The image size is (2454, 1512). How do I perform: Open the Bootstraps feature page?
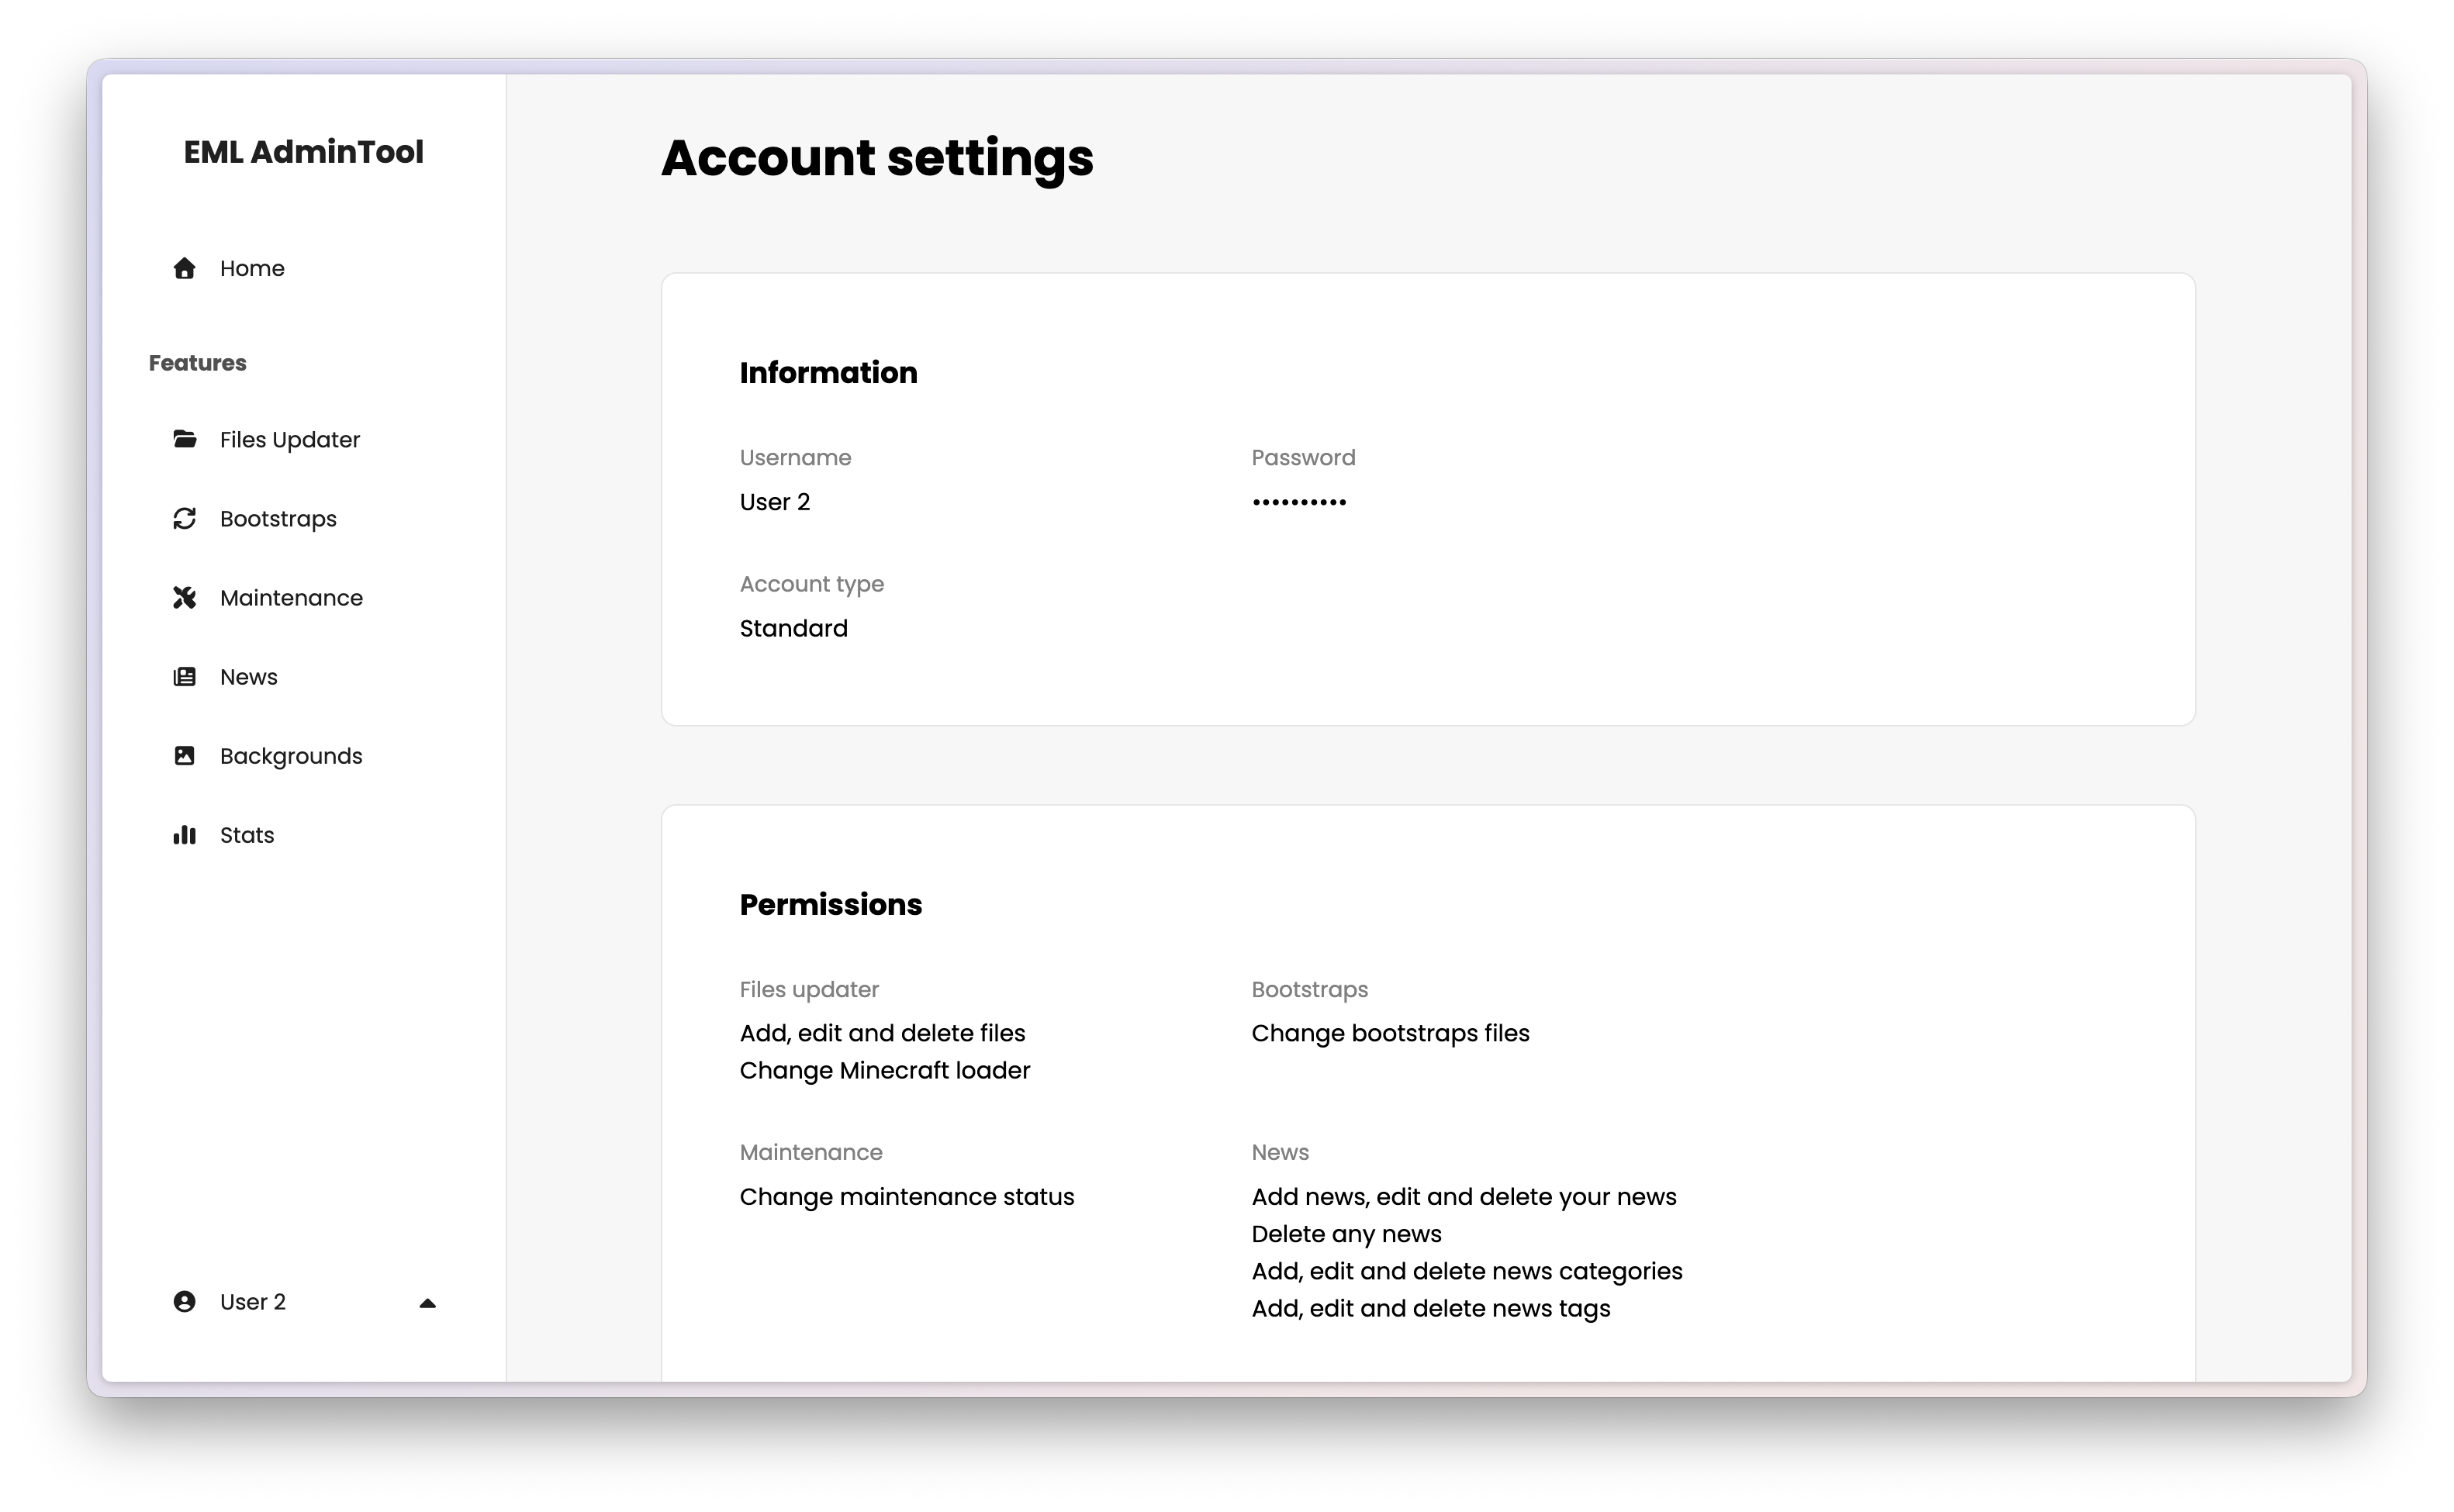277,518
